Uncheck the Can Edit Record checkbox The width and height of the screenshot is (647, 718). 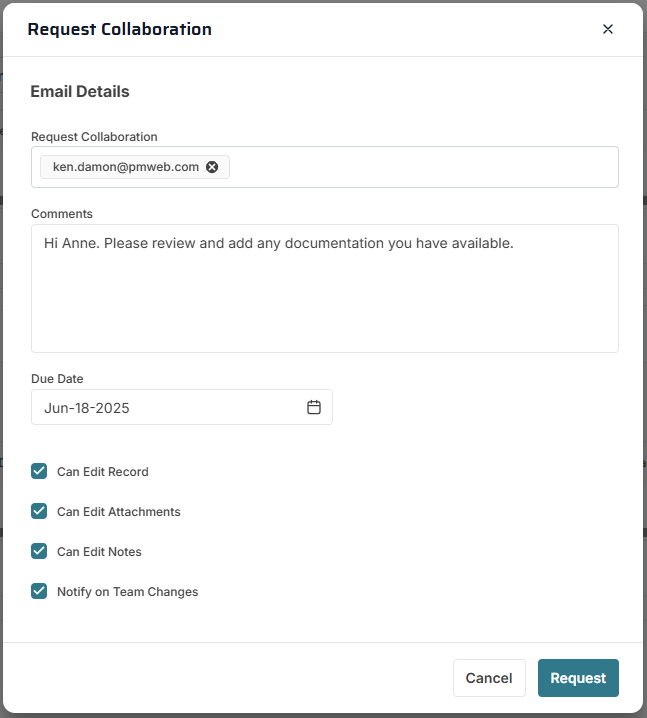[40, 471]
